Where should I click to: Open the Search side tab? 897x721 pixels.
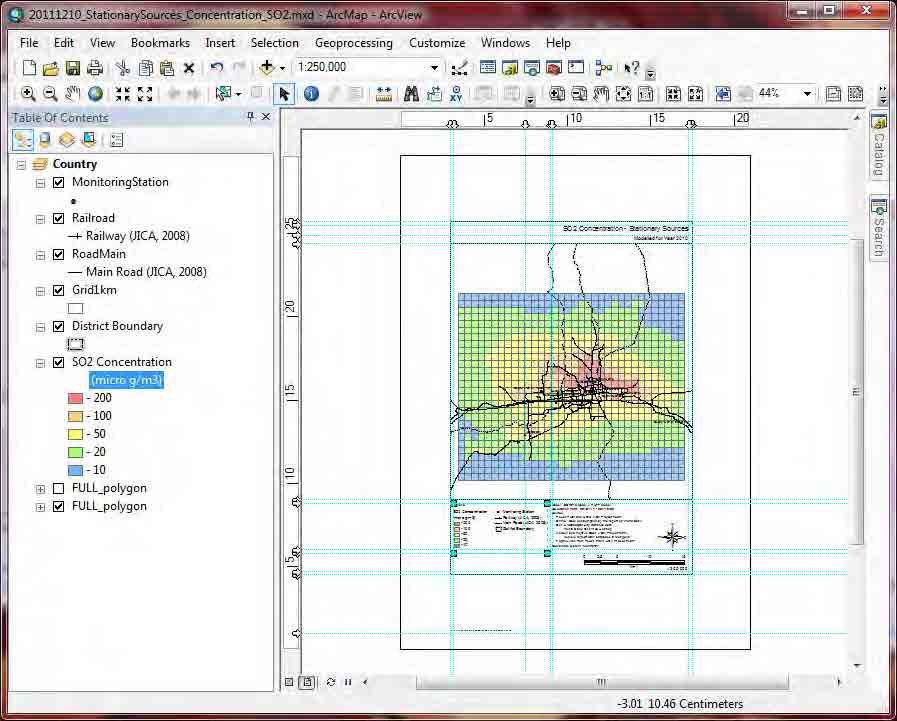coord(878,227)
